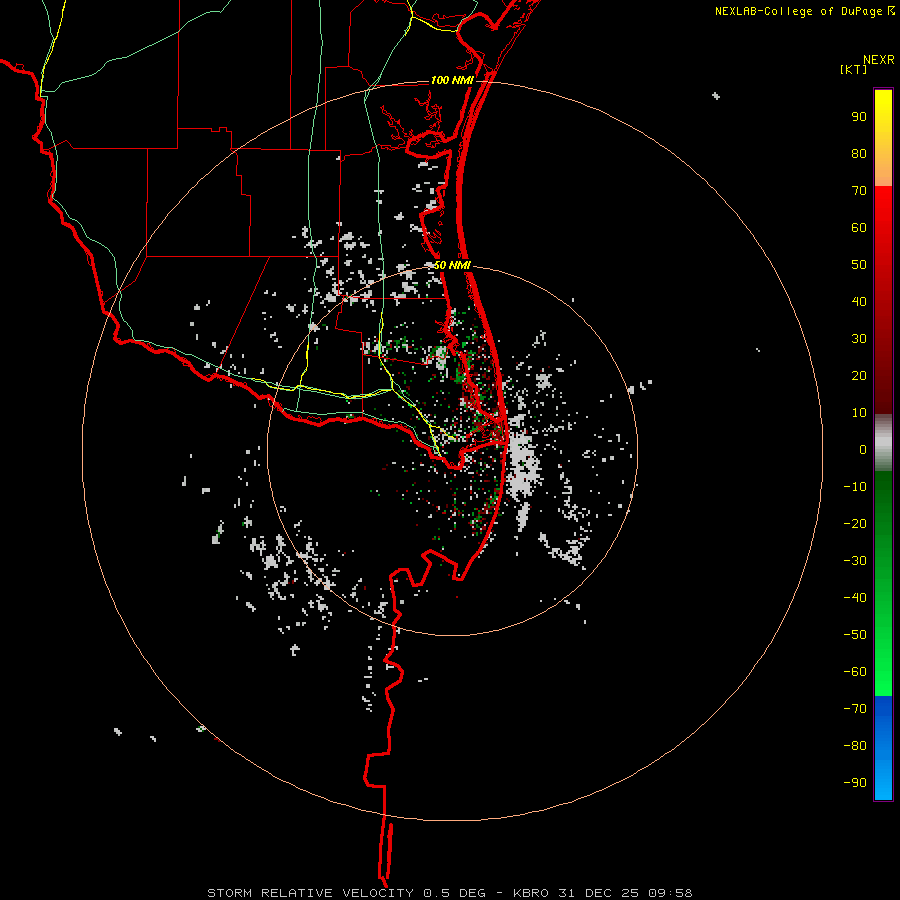Click the -40 value on velocity scale
900x900 pixels.
point(855,598)
